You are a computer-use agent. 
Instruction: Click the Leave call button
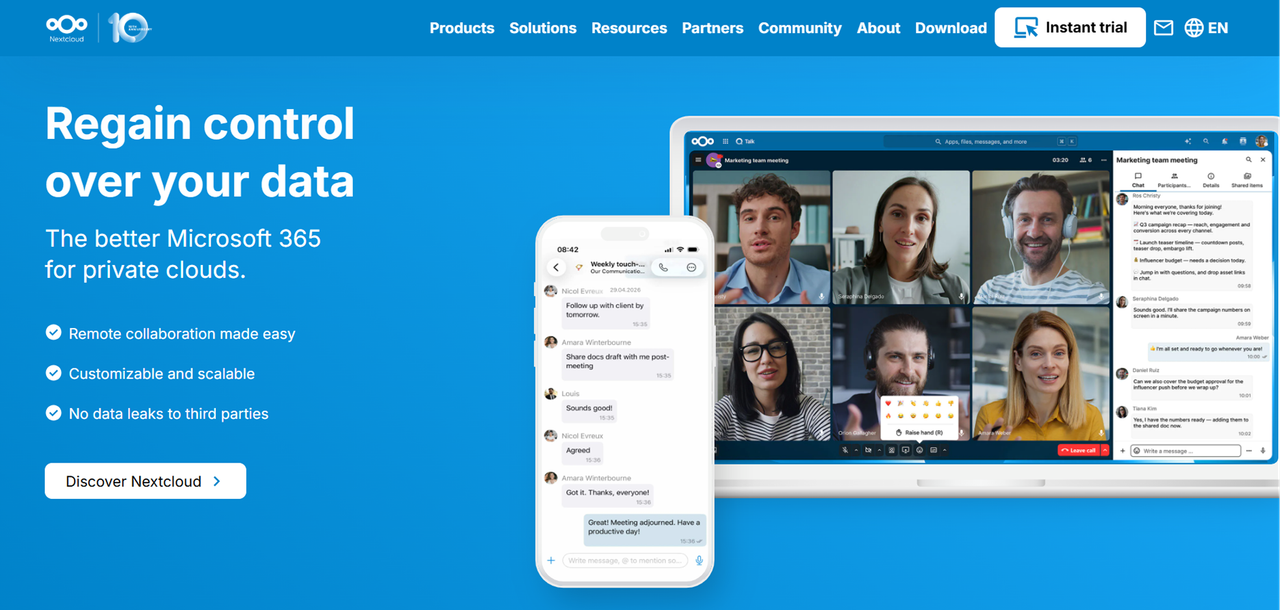point(1078,450)
